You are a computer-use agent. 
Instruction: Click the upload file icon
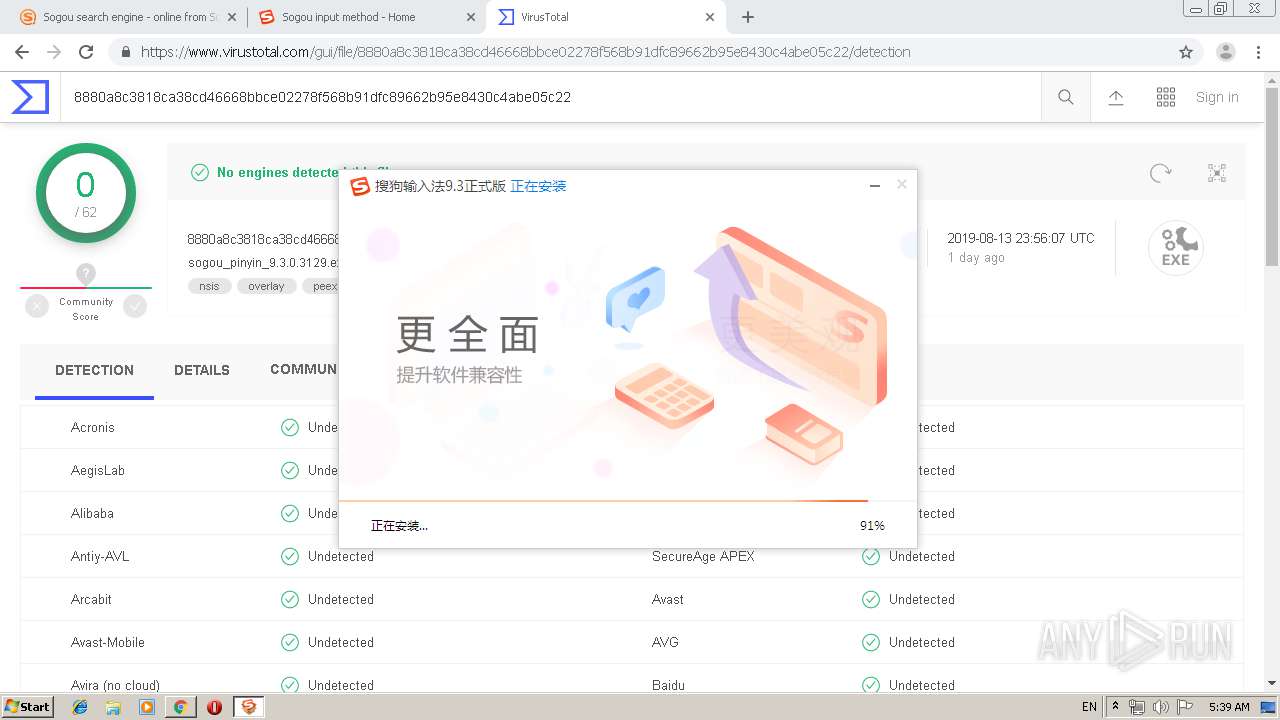pyautogui.click(x=1116, y=97)
